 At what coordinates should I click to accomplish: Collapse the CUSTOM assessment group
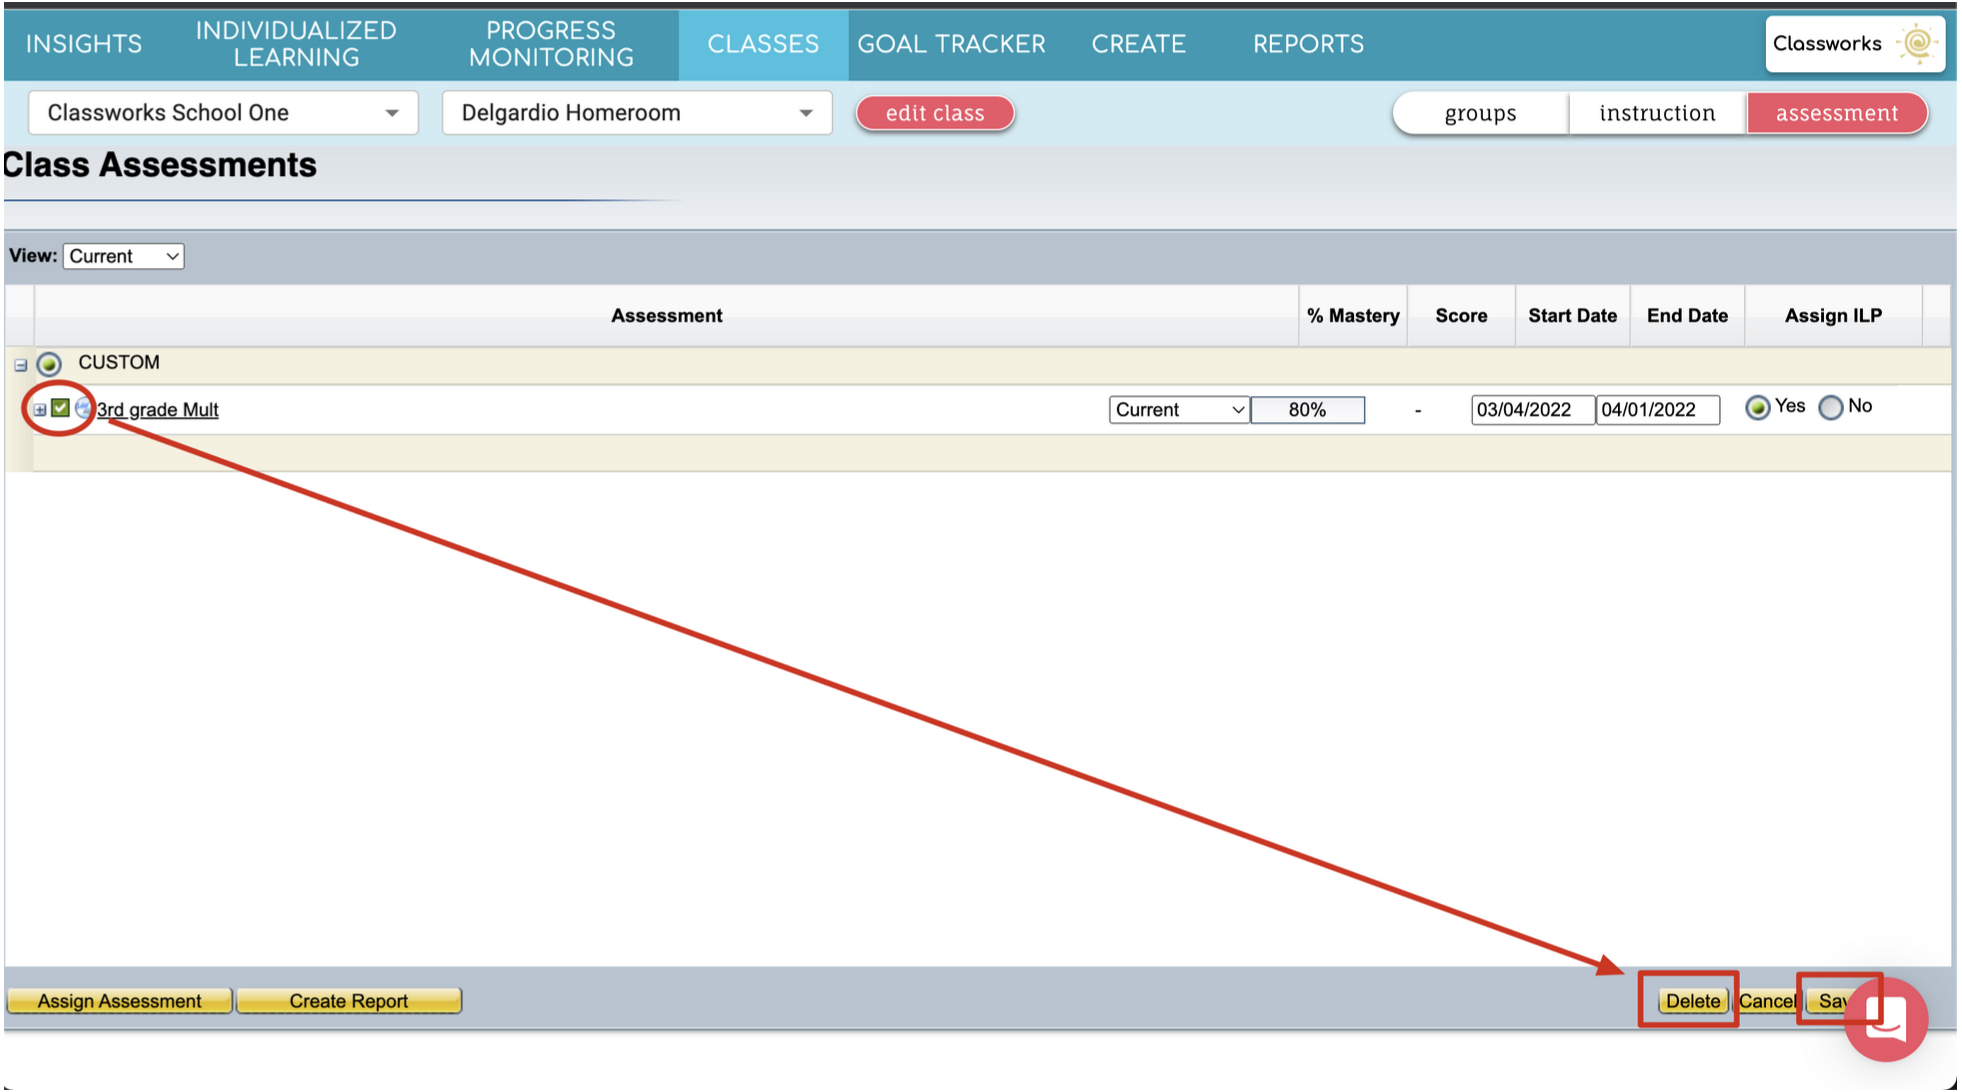(20, 365)
